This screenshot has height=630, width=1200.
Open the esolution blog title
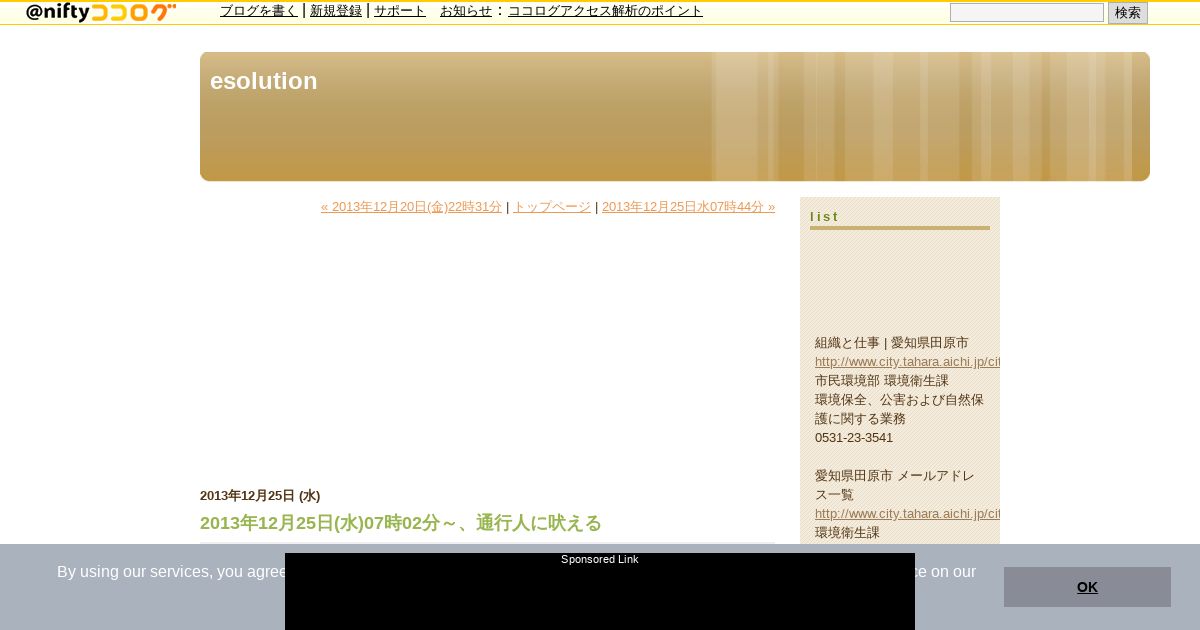[263, 81]
